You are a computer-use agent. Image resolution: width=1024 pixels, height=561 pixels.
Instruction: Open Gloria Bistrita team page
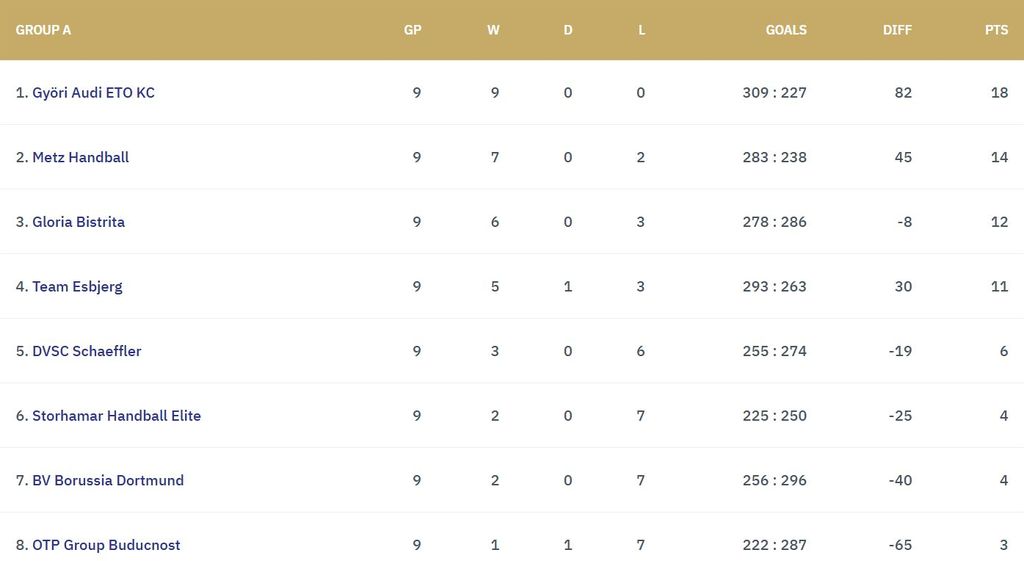78,222
